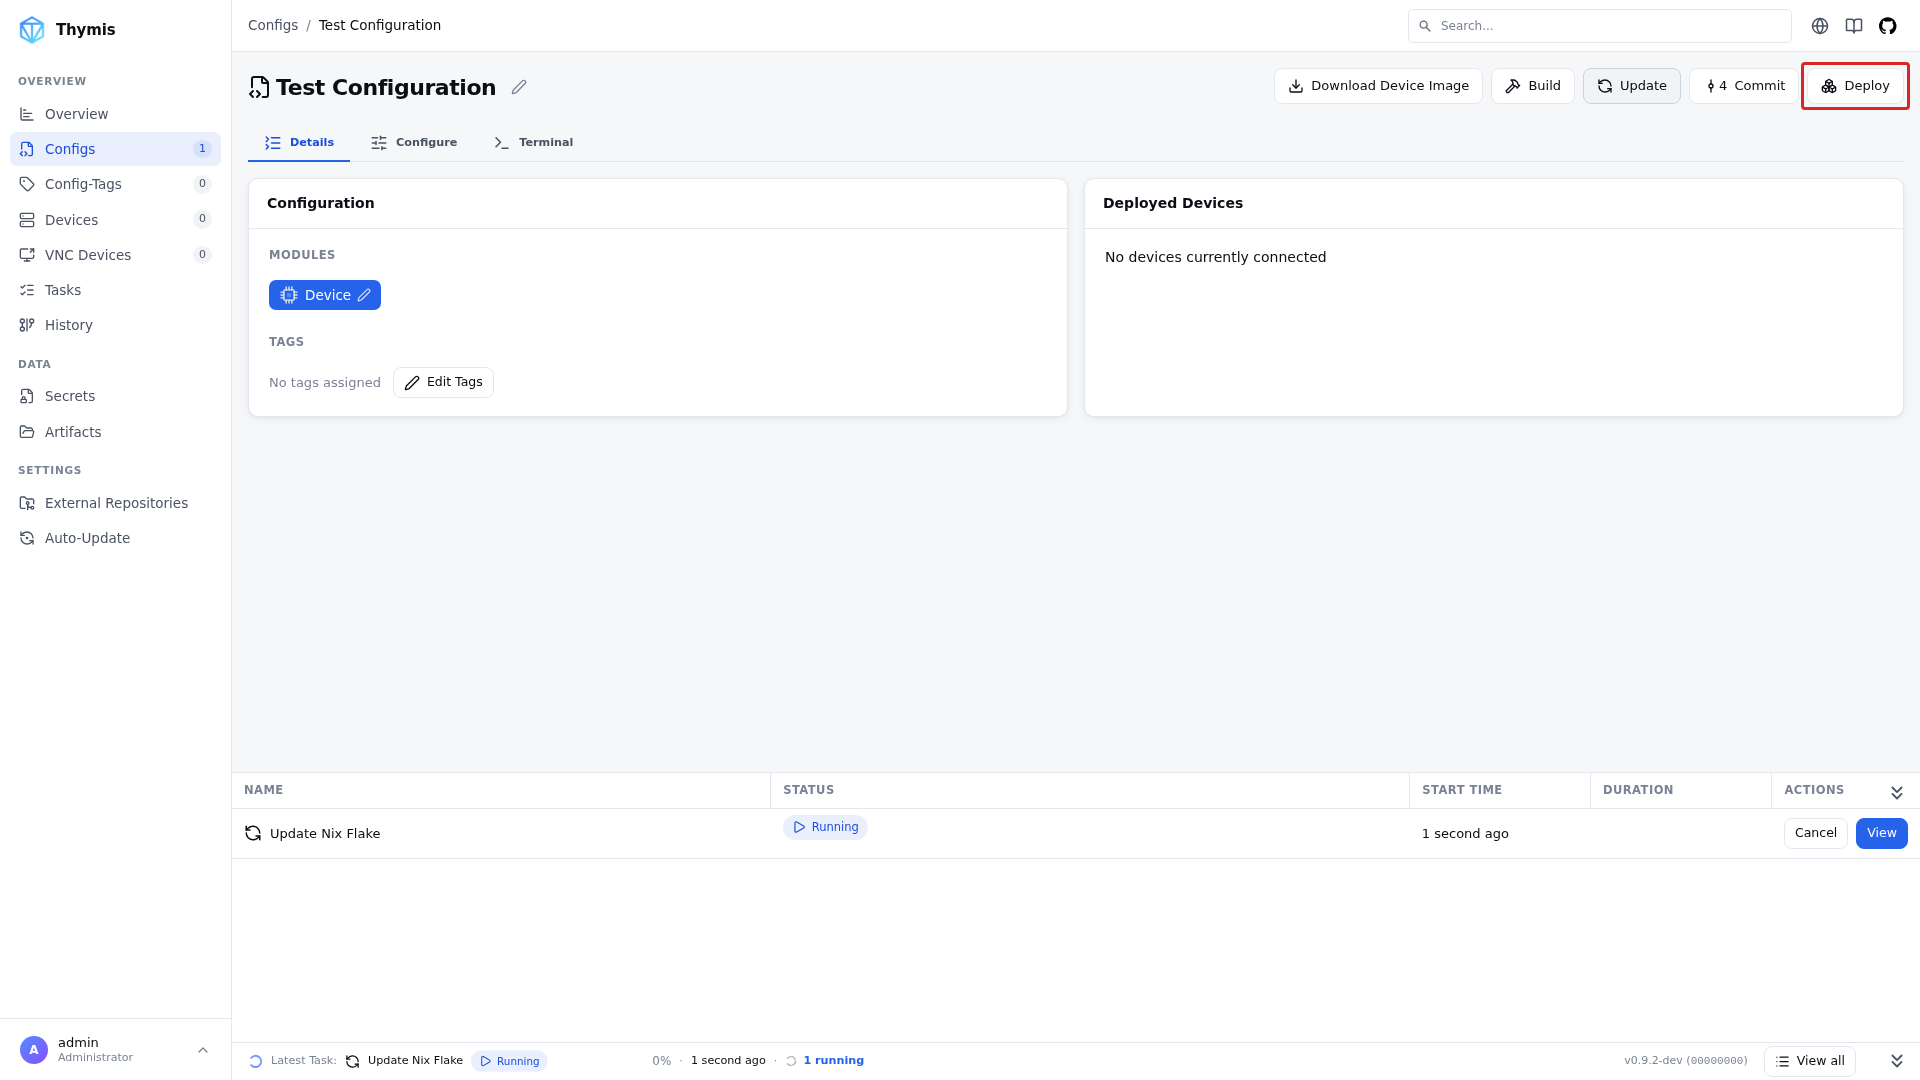Focus the Search input field
Screen dimensions: 1920x1080
1599,26
